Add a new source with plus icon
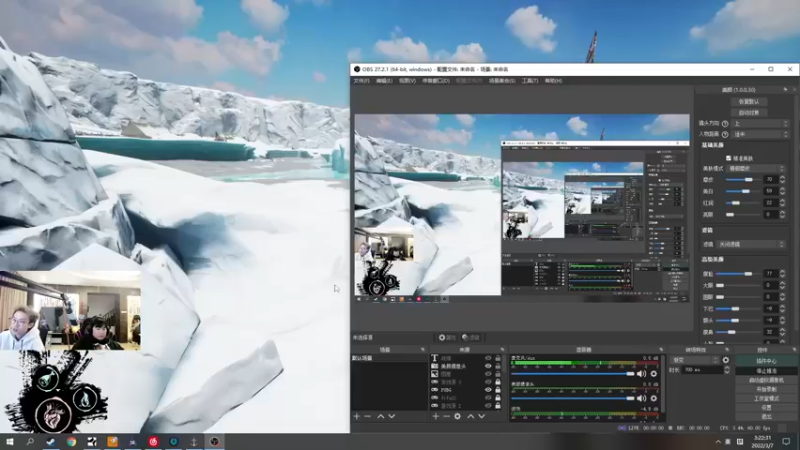800x450 pixels. (x=436, y=416)
